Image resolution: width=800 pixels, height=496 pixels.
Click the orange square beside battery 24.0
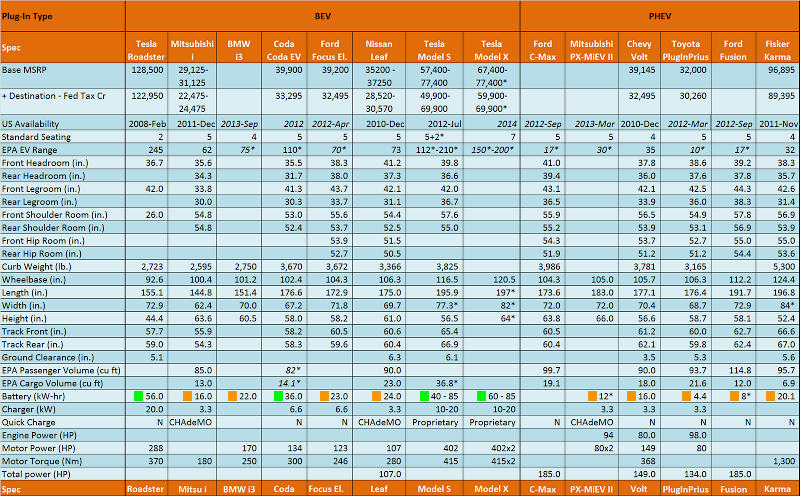(x=377, y=396)
